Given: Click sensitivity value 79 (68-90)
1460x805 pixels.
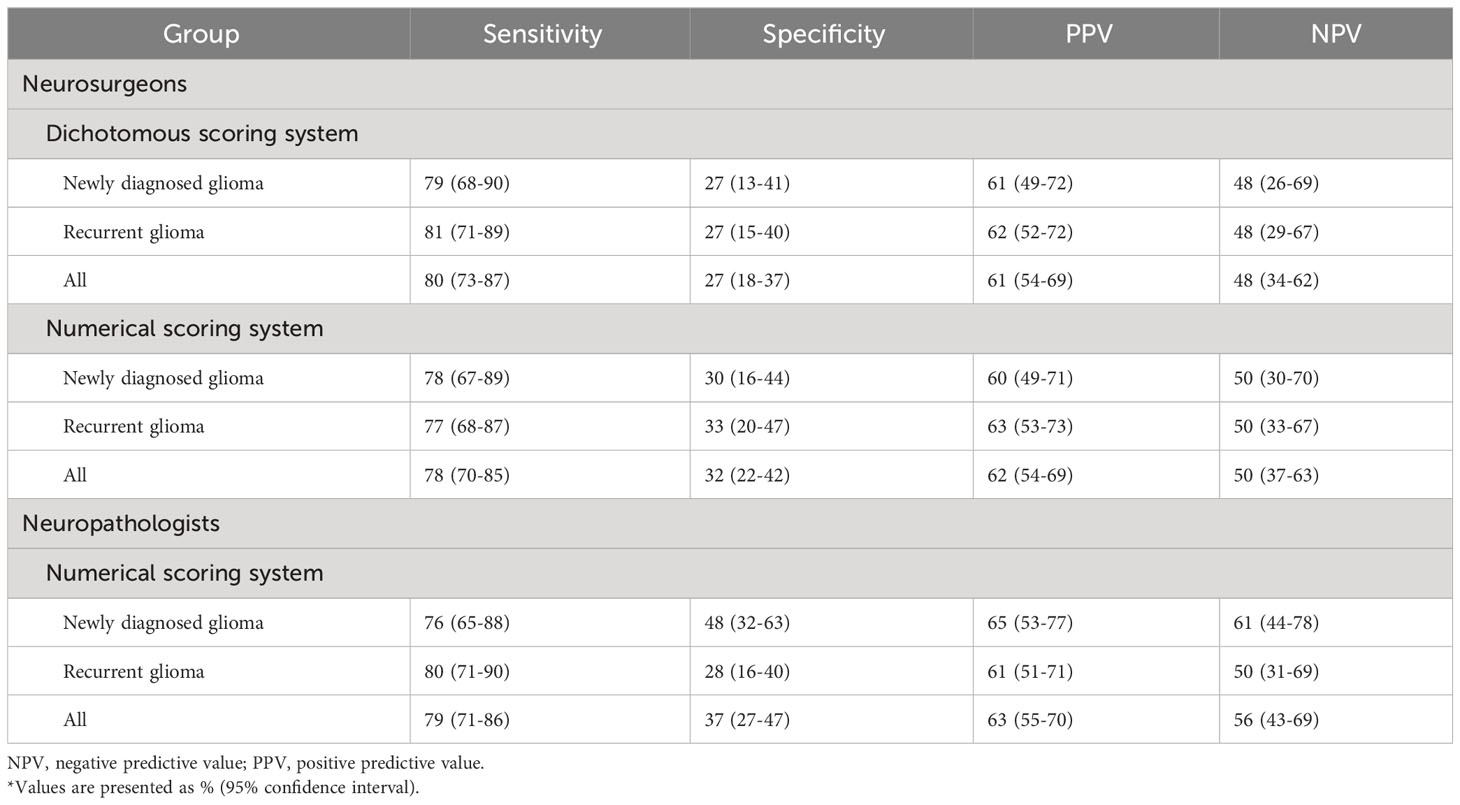Looking at the screenshot, I should point(467,183).
